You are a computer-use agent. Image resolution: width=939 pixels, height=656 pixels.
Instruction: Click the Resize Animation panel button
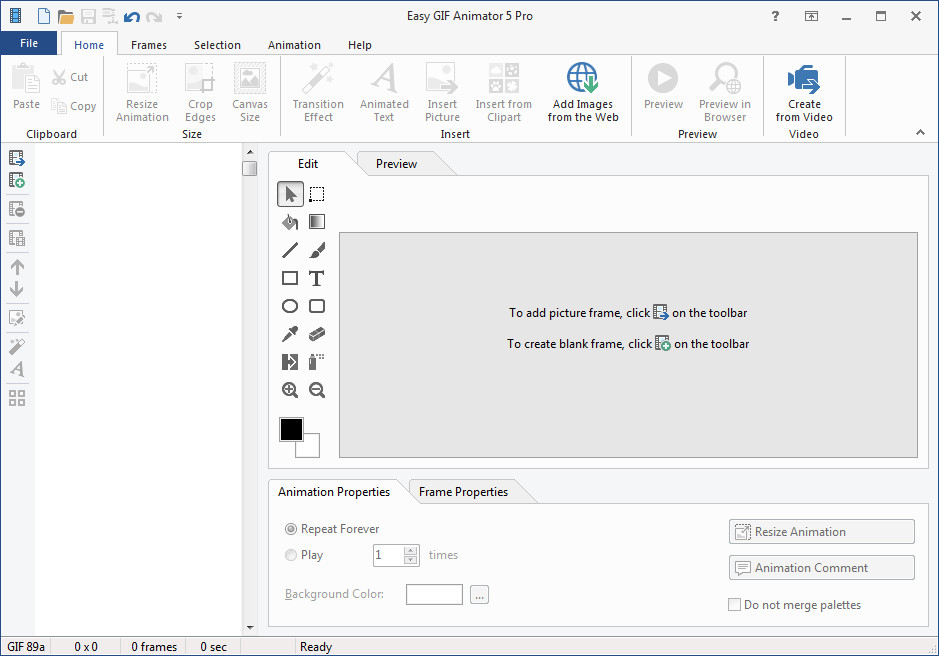point(821,531)
